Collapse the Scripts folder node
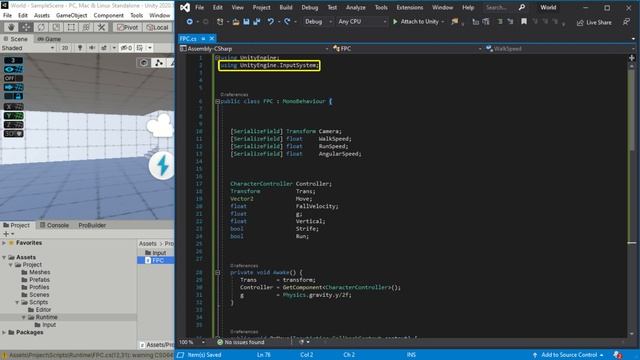Screen dimensions: 640x360 (17, 302)
